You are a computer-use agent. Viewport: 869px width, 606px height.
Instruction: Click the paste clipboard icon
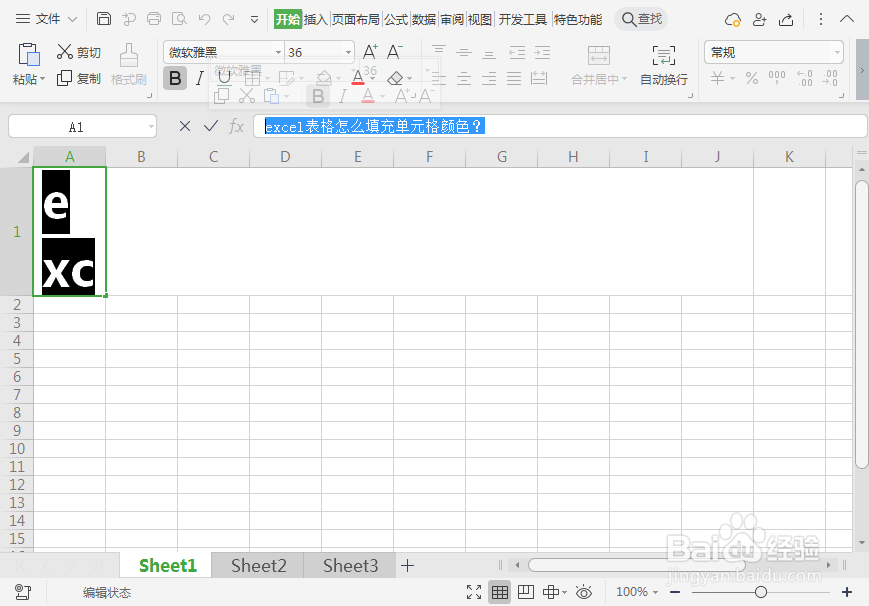click(29, 55)
